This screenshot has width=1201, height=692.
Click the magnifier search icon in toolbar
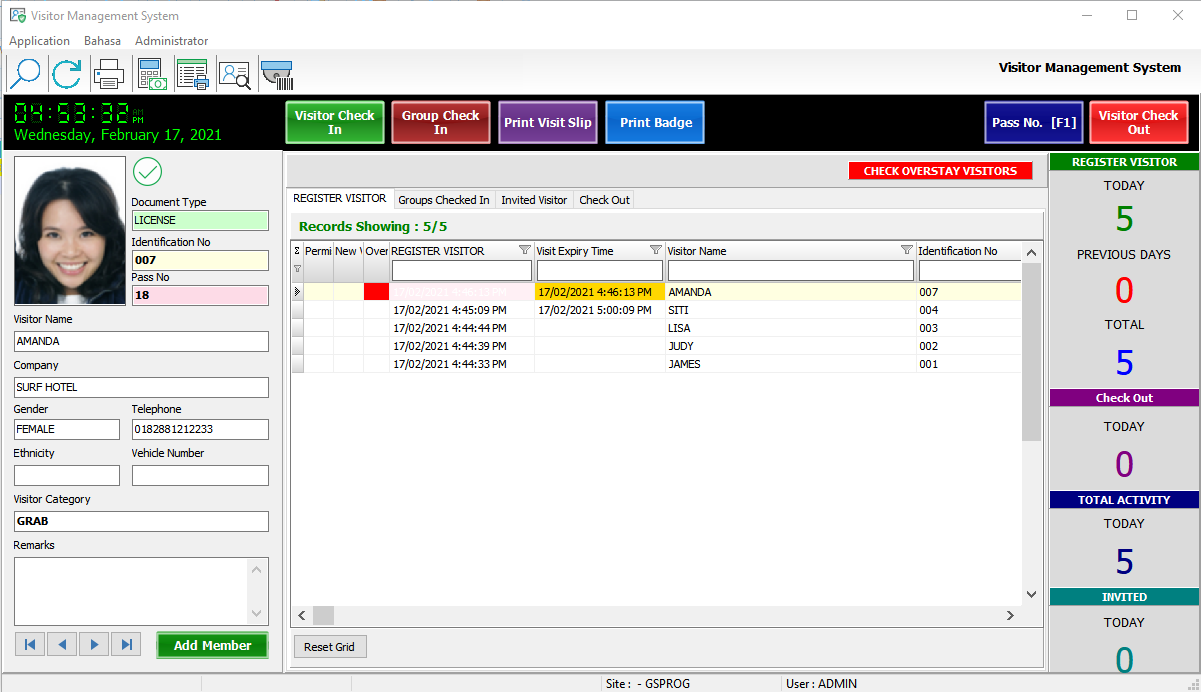24,74
